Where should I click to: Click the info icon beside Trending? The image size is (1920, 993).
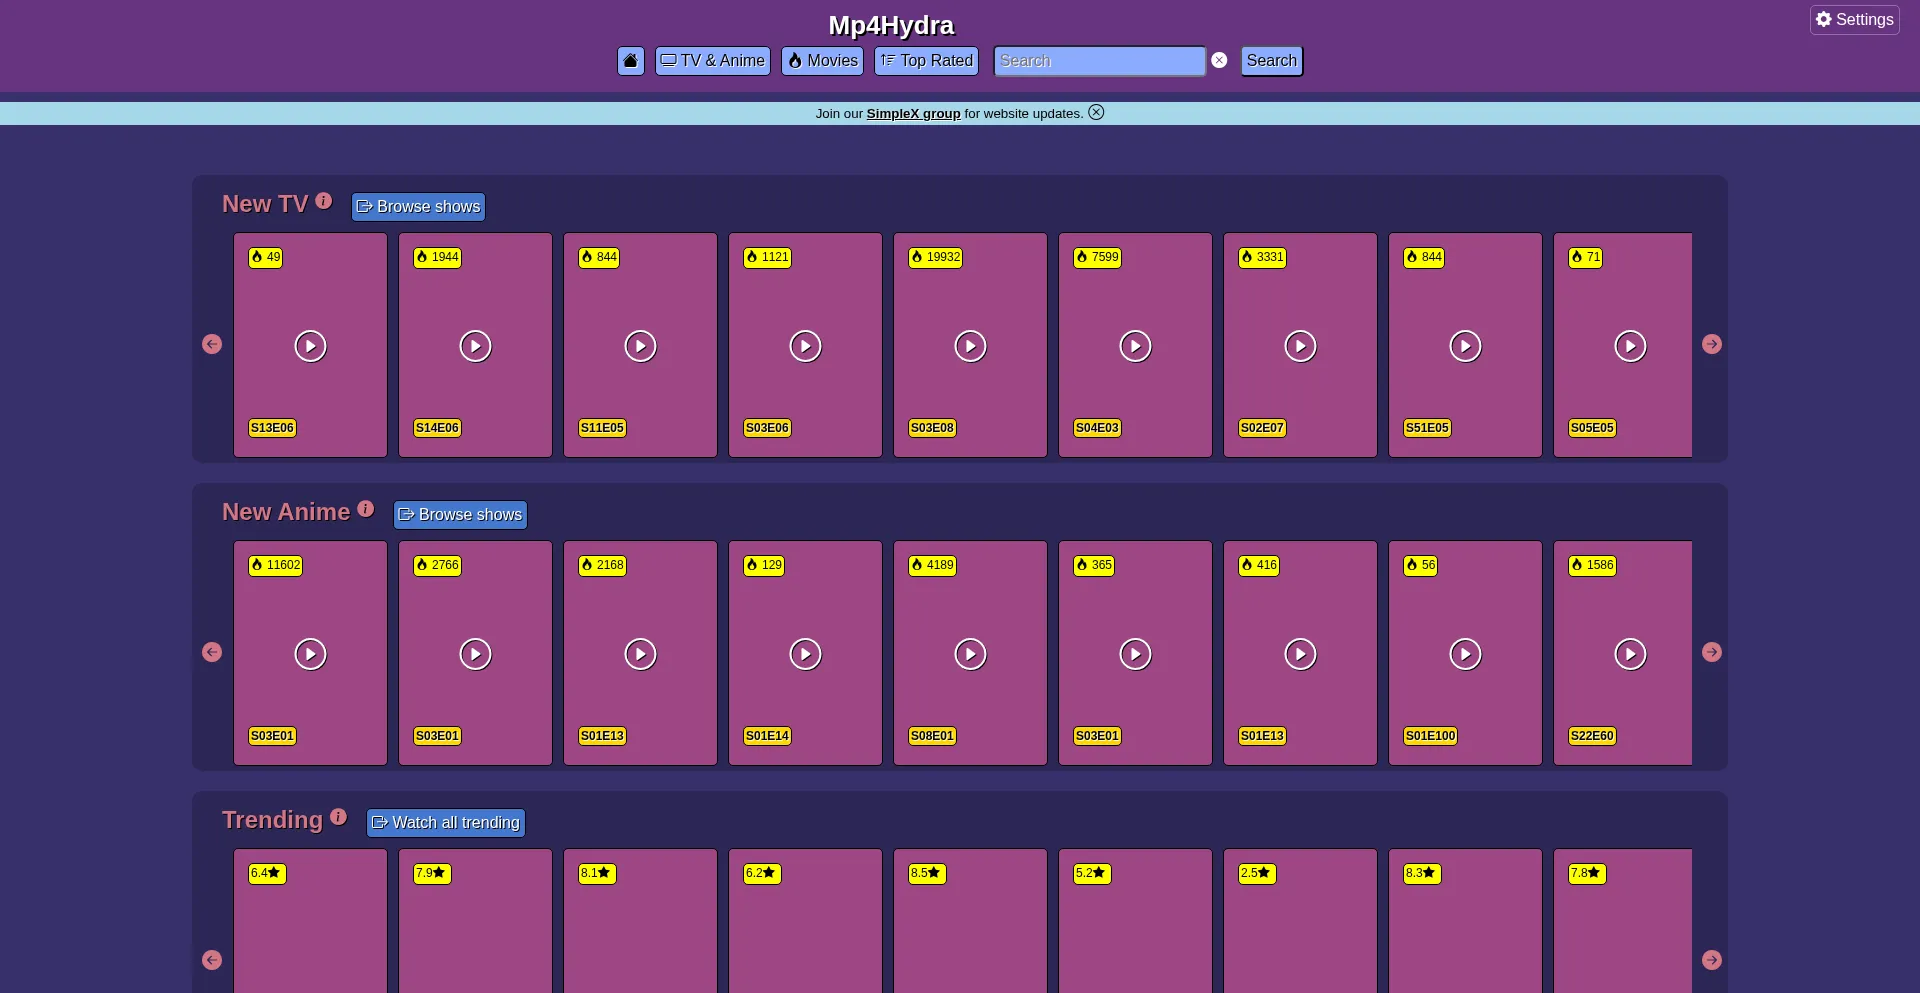pyautogui.click(x=339, y=817)
